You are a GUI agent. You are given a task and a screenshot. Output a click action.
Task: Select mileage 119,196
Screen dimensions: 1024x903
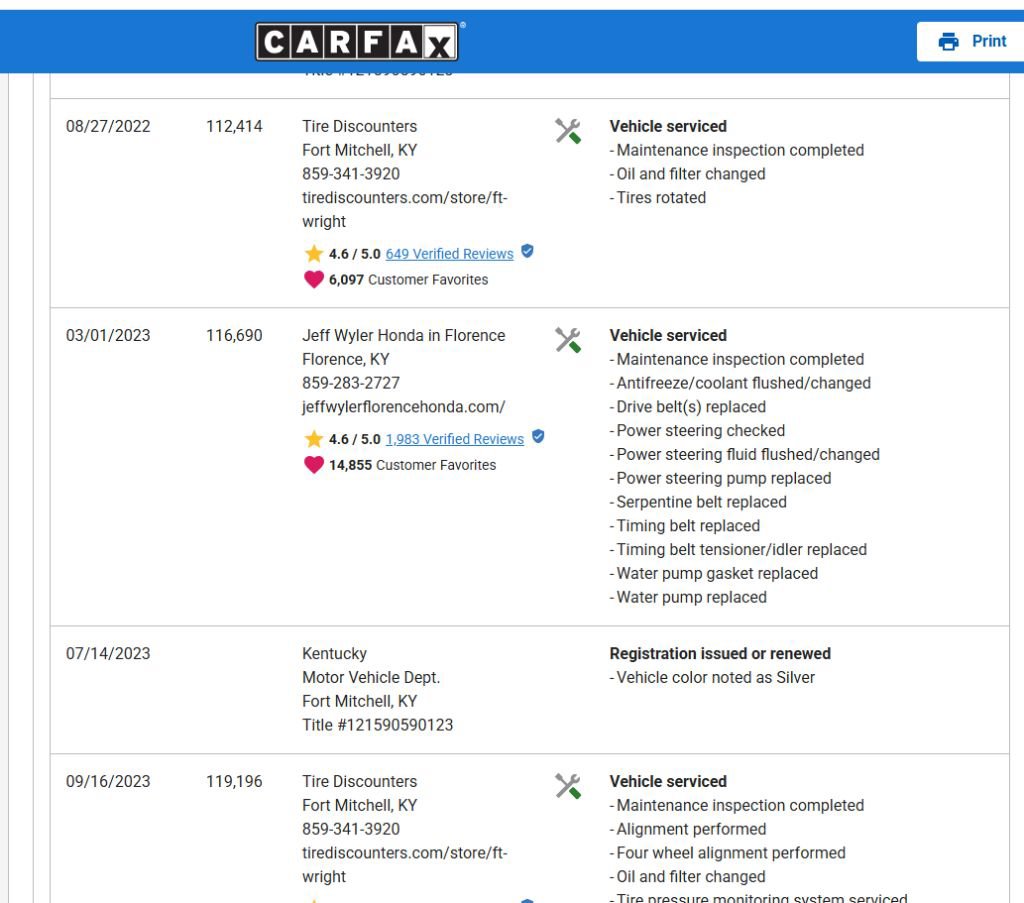[x=234, y=782]
